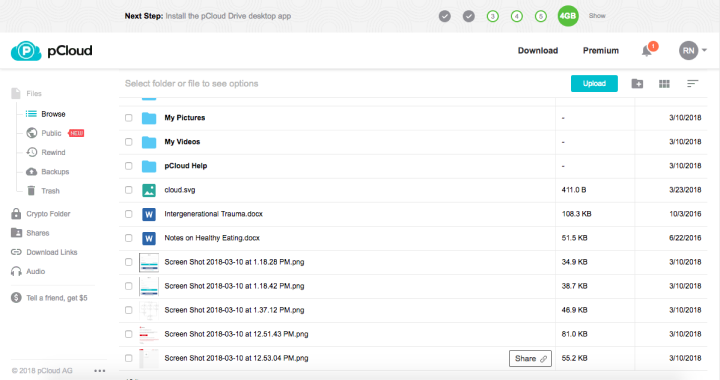Click the Upload button

coord(594,84)
